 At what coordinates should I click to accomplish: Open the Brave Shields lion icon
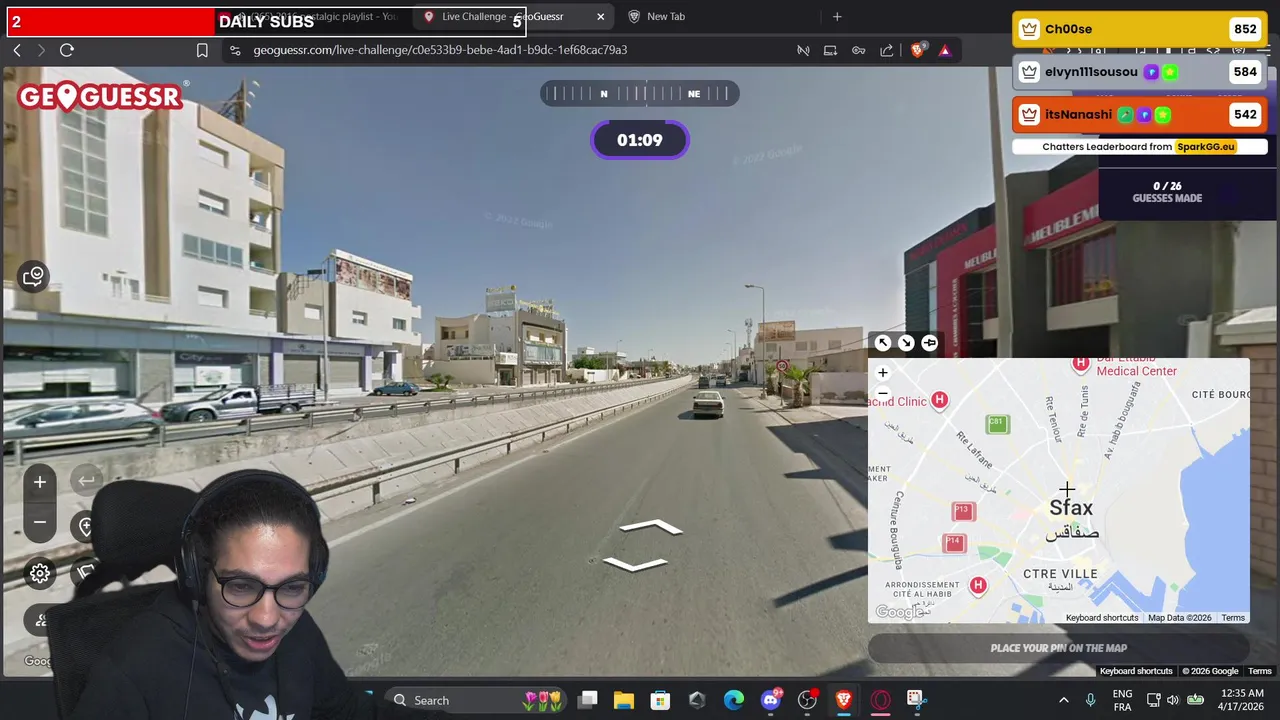coord(917,50)
